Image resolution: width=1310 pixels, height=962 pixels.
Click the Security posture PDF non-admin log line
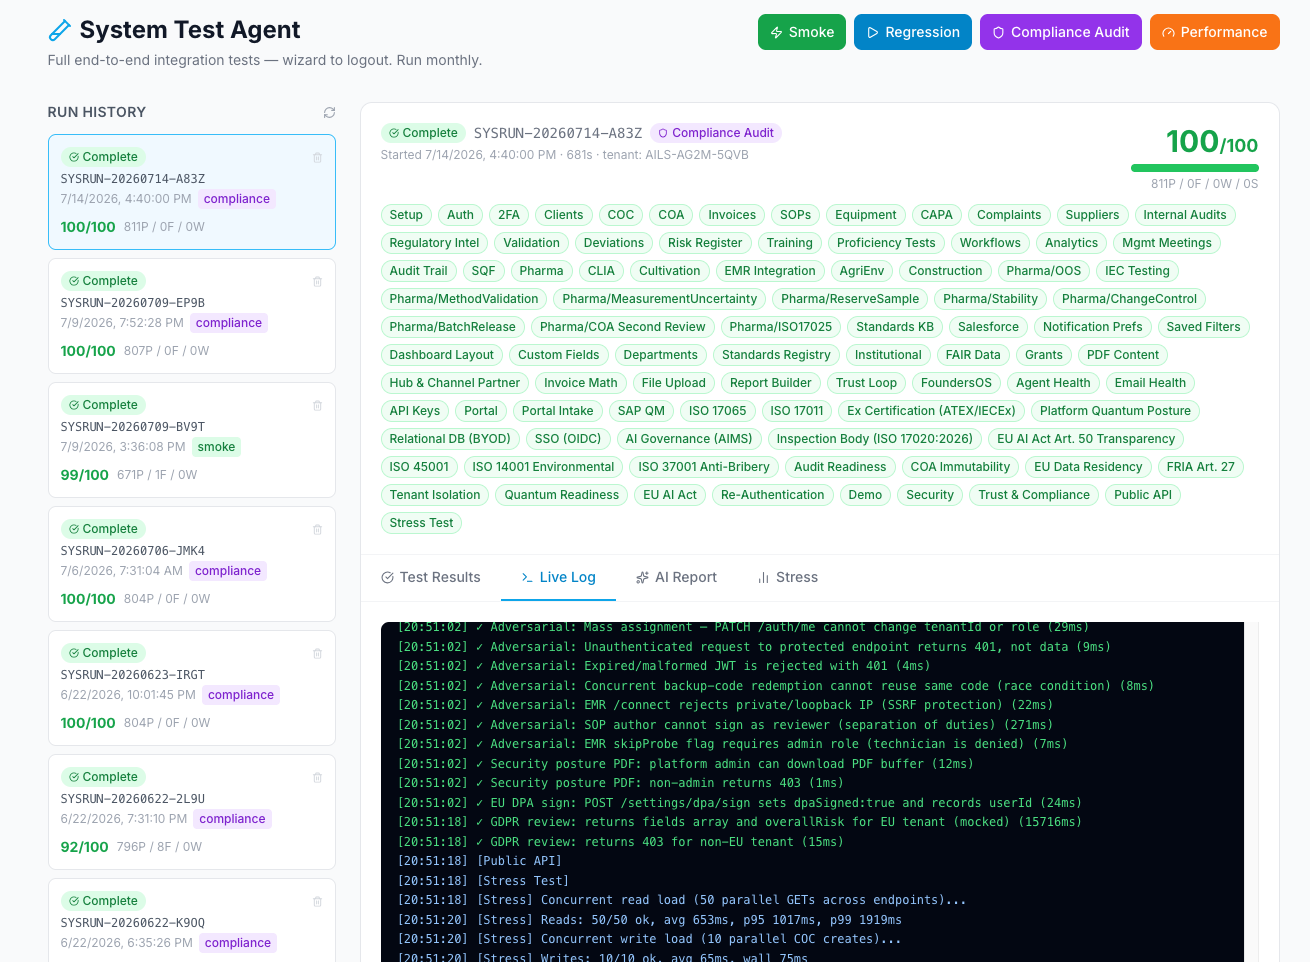[620, 783]
